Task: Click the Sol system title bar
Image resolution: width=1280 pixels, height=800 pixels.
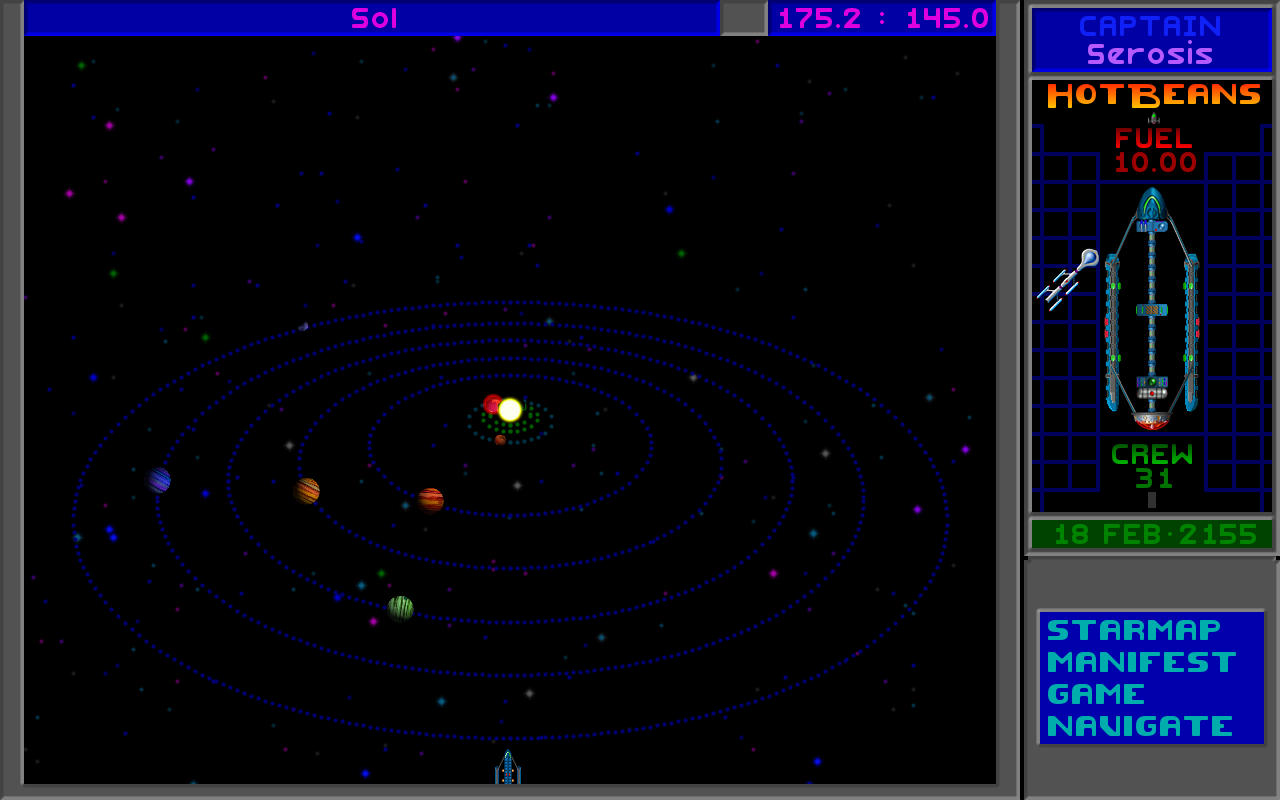Action: (373, 18)
